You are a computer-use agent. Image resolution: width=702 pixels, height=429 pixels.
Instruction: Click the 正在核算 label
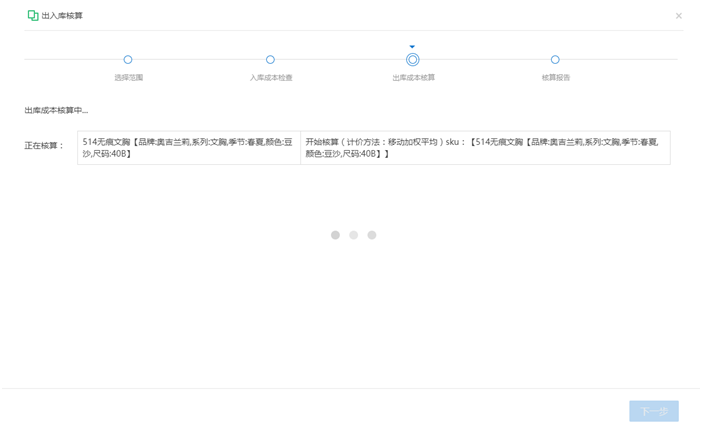point(44,146)
